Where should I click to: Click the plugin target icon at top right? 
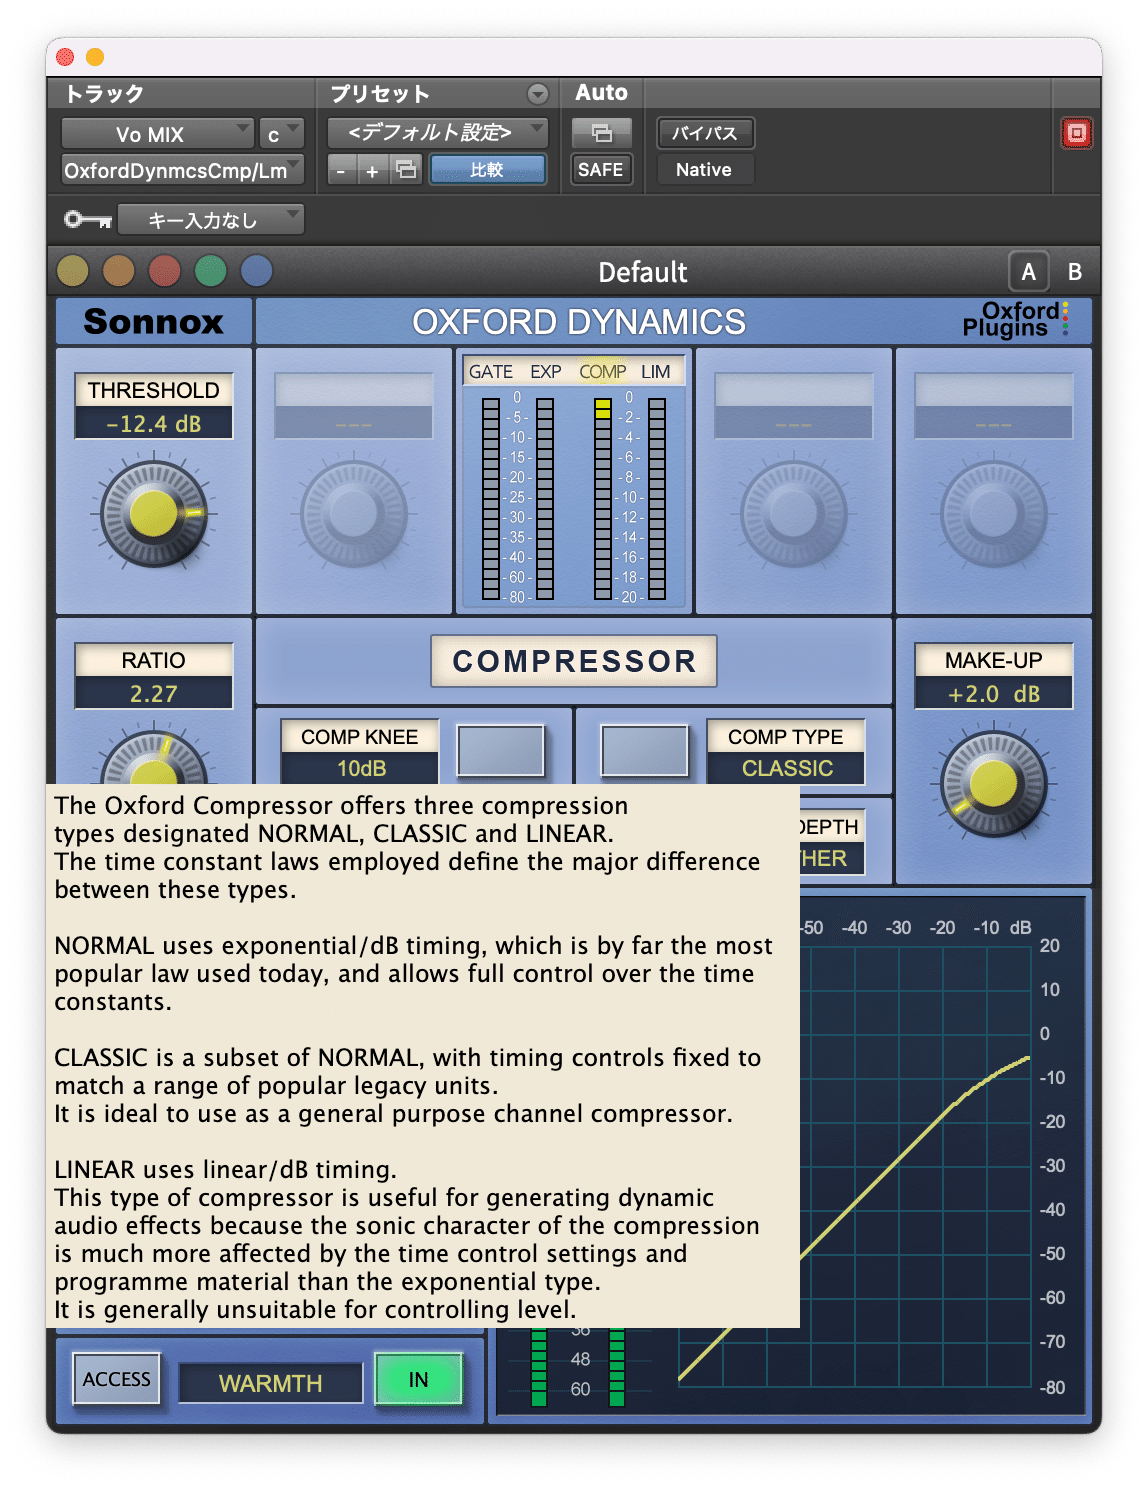pyautogui.click(x=1076, y=132)
